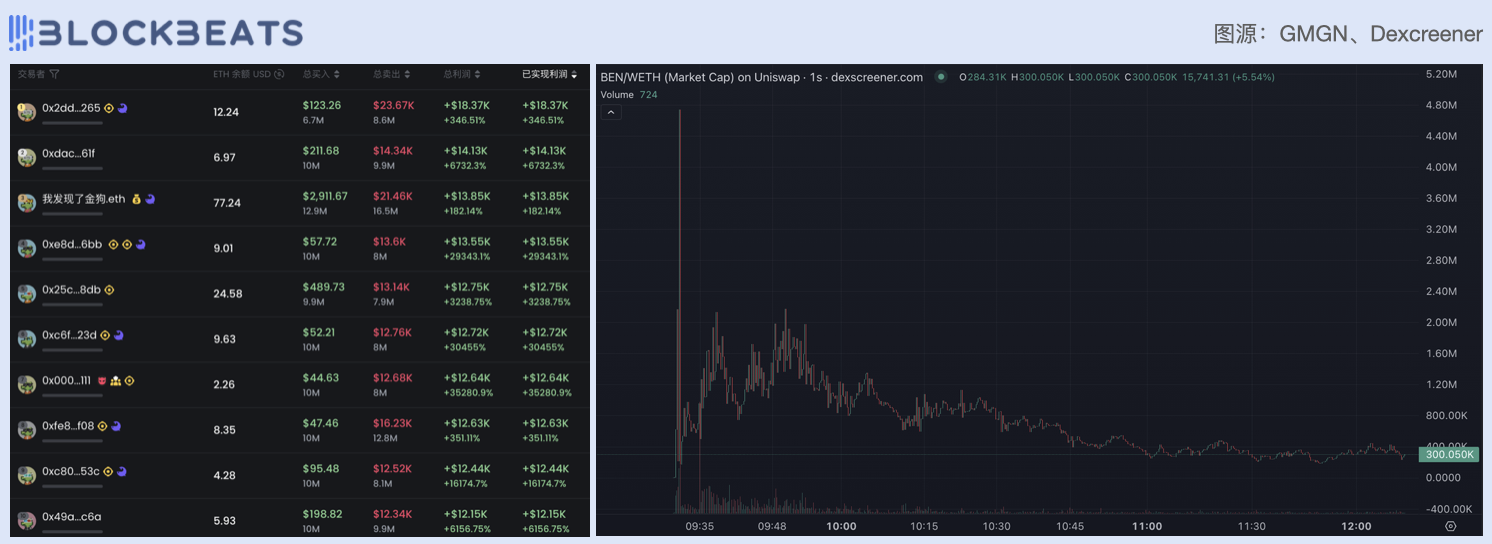
Task: Click the green live status dot in chart header
Action: click(x=940, y=77)
